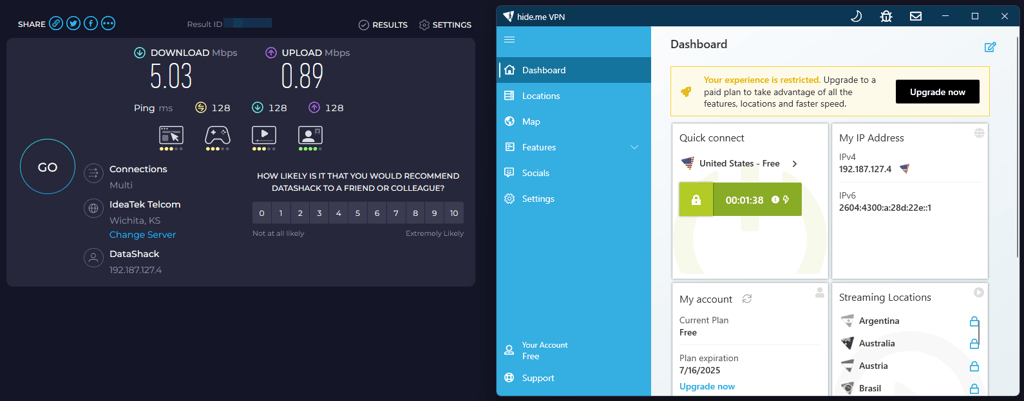Click the idle ping latency icon

[201, 108]
